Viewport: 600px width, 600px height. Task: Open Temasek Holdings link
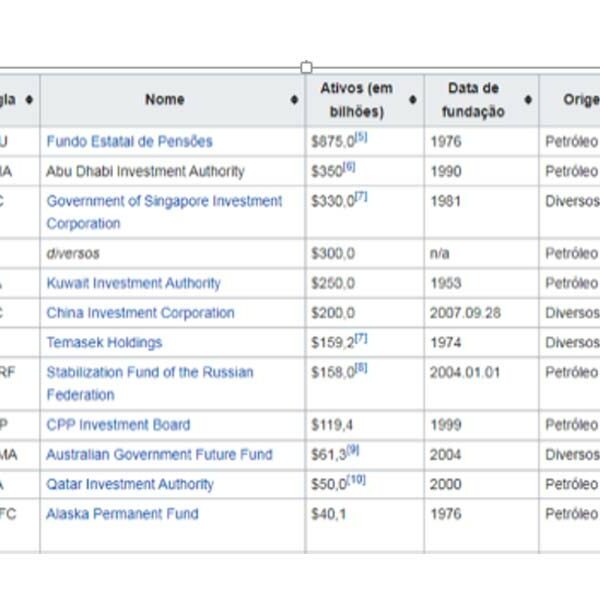pos(104,342)
